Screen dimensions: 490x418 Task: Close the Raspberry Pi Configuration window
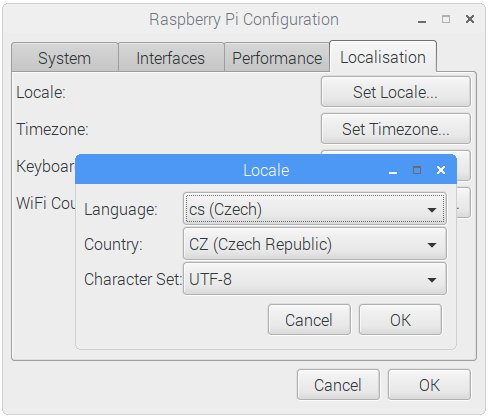[470, 19]
